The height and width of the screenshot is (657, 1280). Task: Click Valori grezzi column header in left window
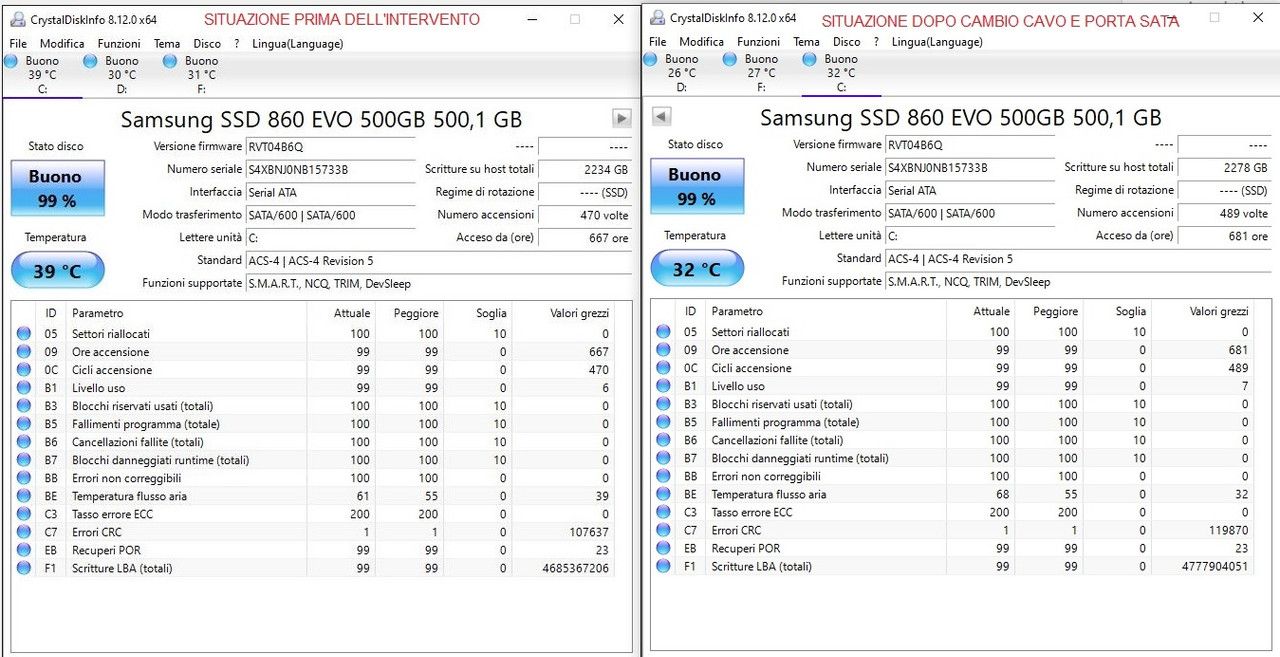pyautogui.click(x=563, y=313)
